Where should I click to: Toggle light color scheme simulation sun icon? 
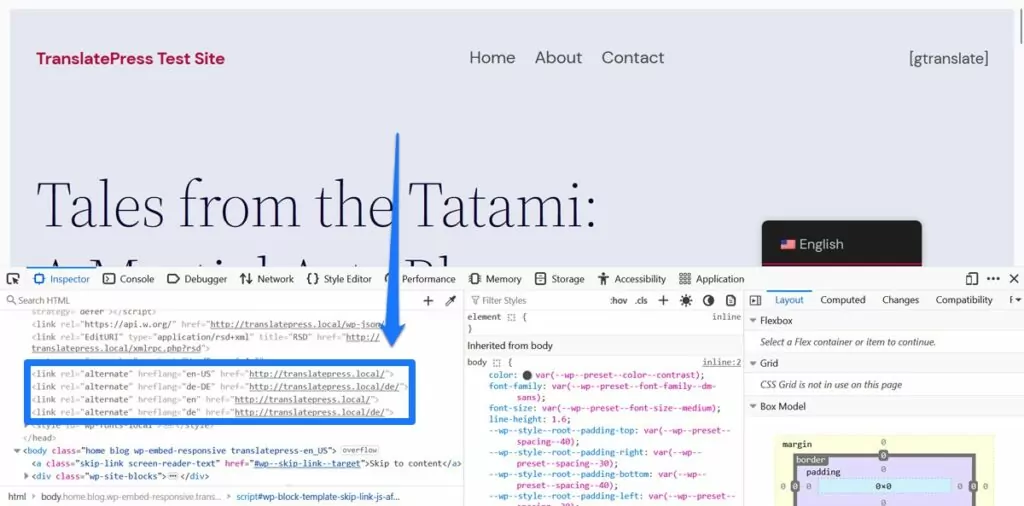(x=686, y=300)
